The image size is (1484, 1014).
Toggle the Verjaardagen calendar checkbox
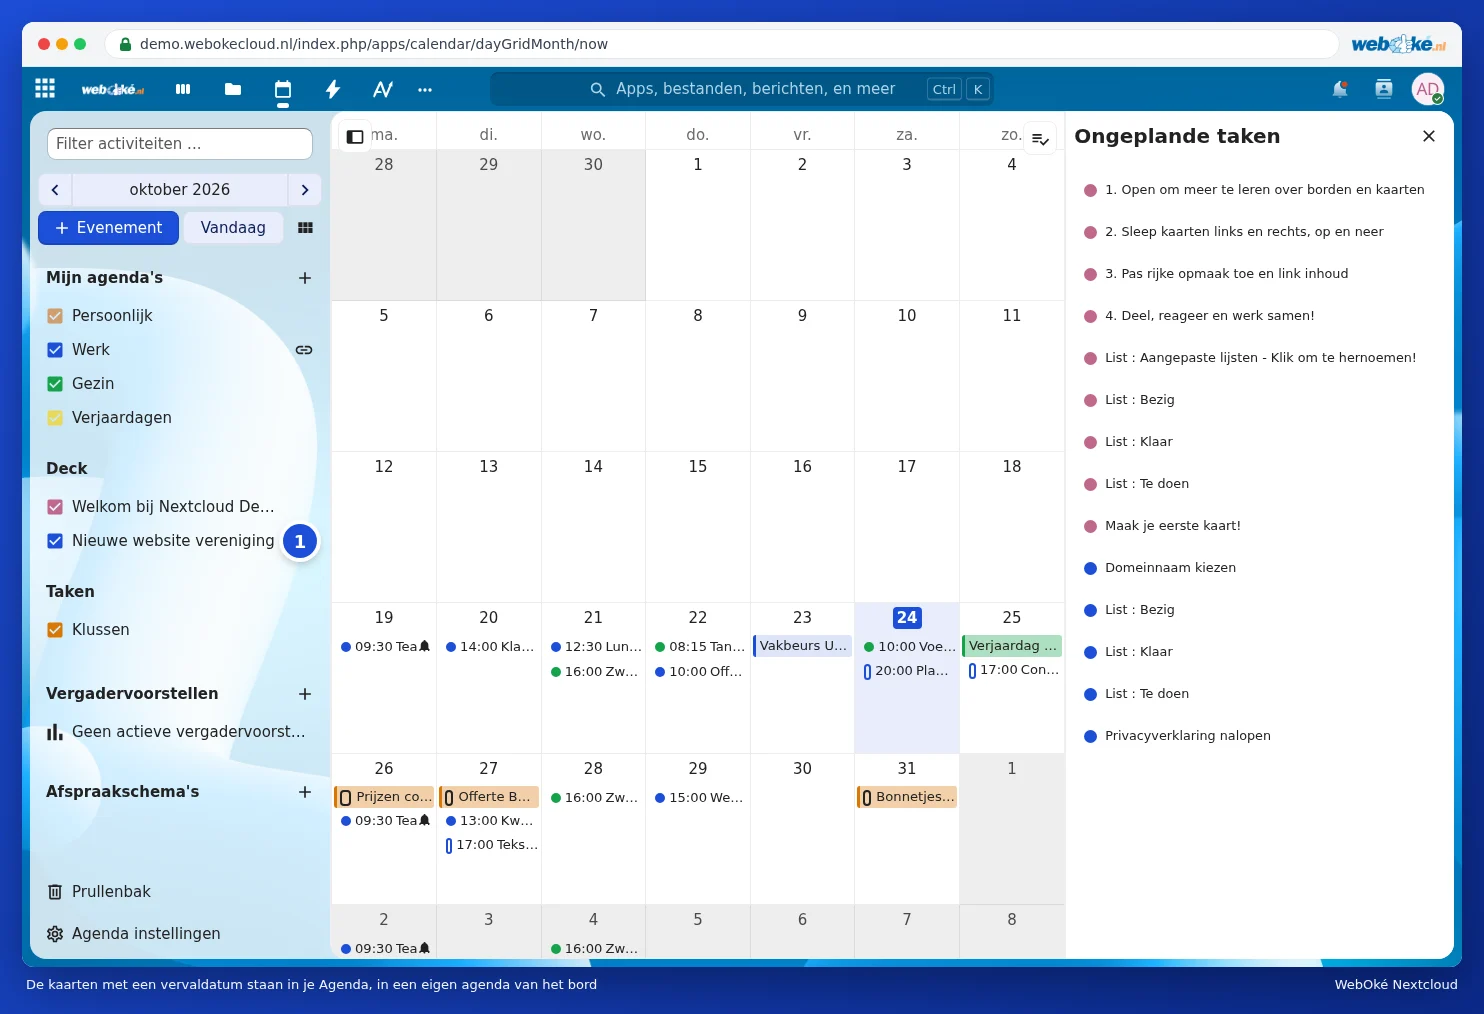pyautogui.click(x=55, y=418)
